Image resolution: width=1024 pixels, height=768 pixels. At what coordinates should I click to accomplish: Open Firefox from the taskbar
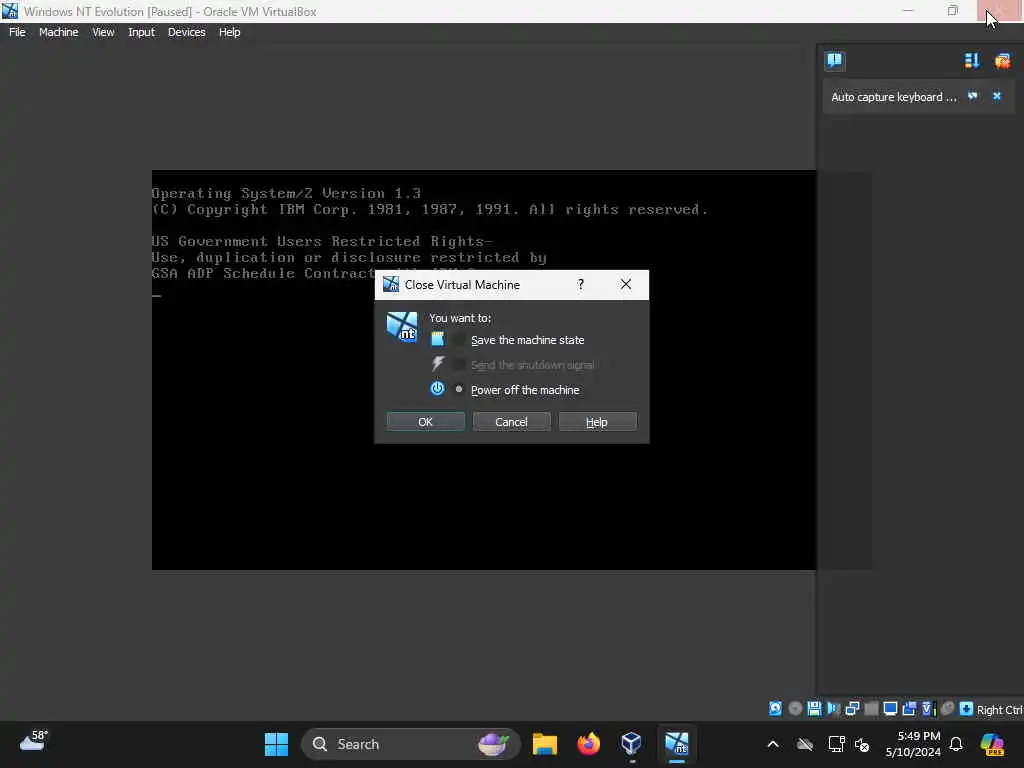coord(588,744)
